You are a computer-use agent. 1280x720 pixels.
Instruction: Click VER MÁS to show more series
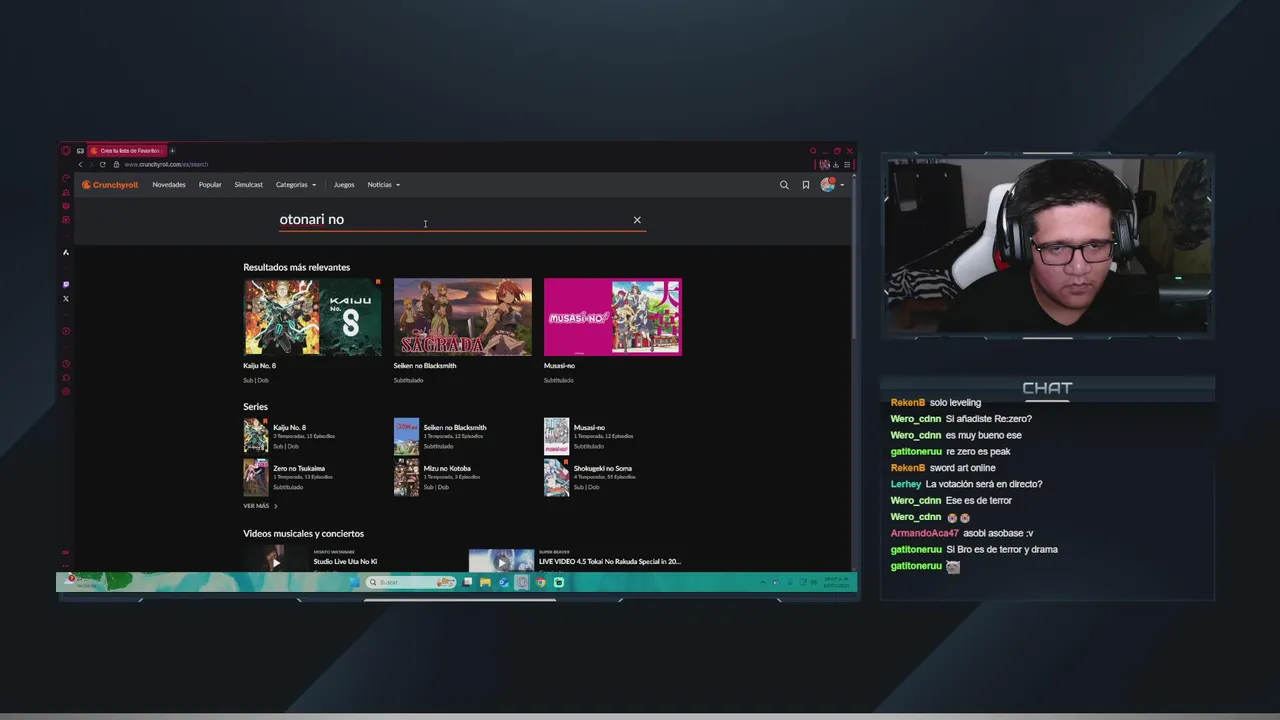[x=260, y=506]
